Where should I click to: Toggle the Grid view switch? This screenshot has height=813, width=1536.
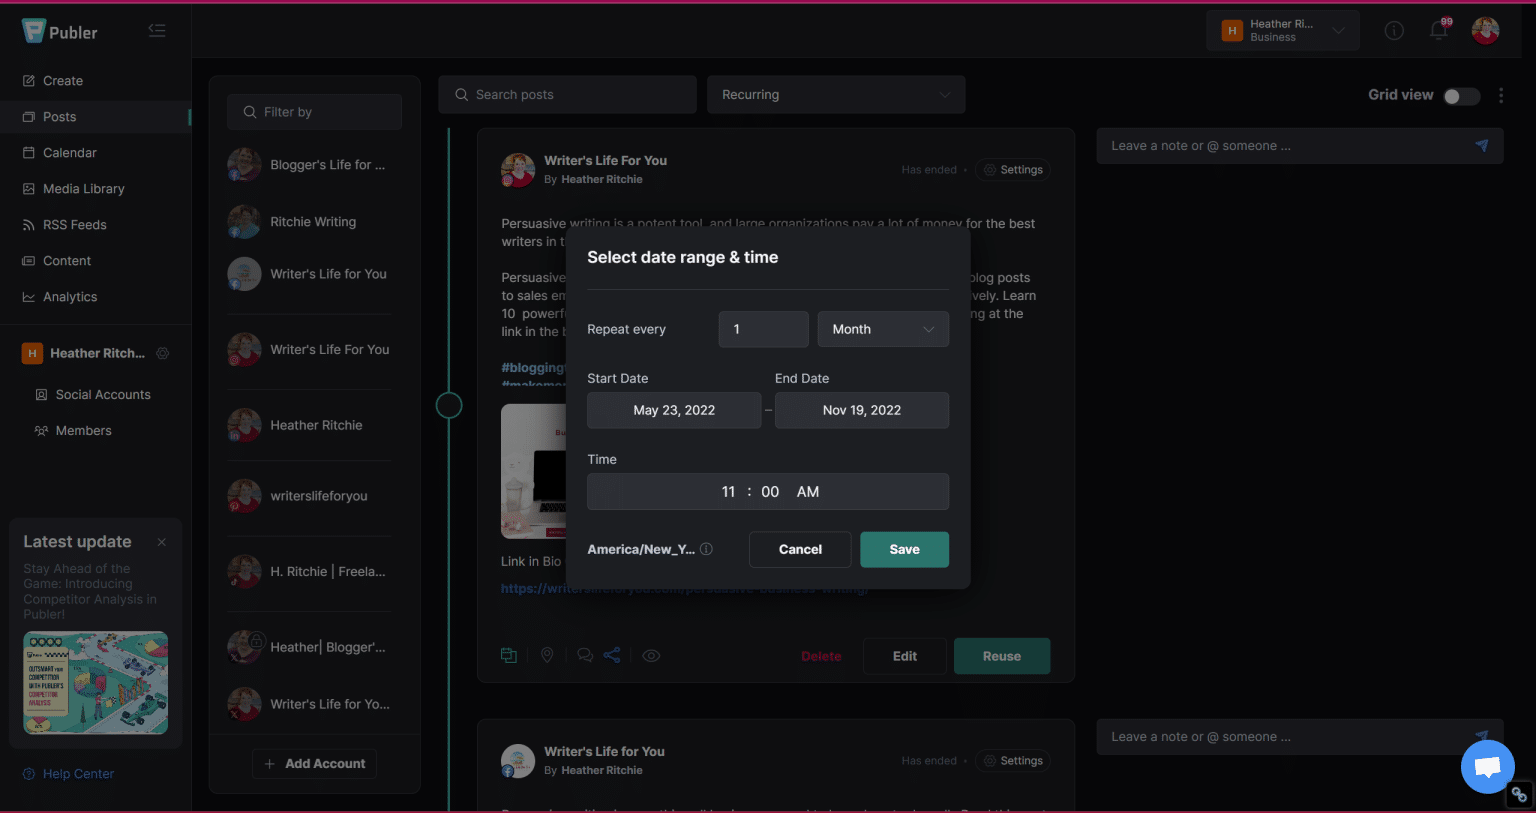(1461, 96)
